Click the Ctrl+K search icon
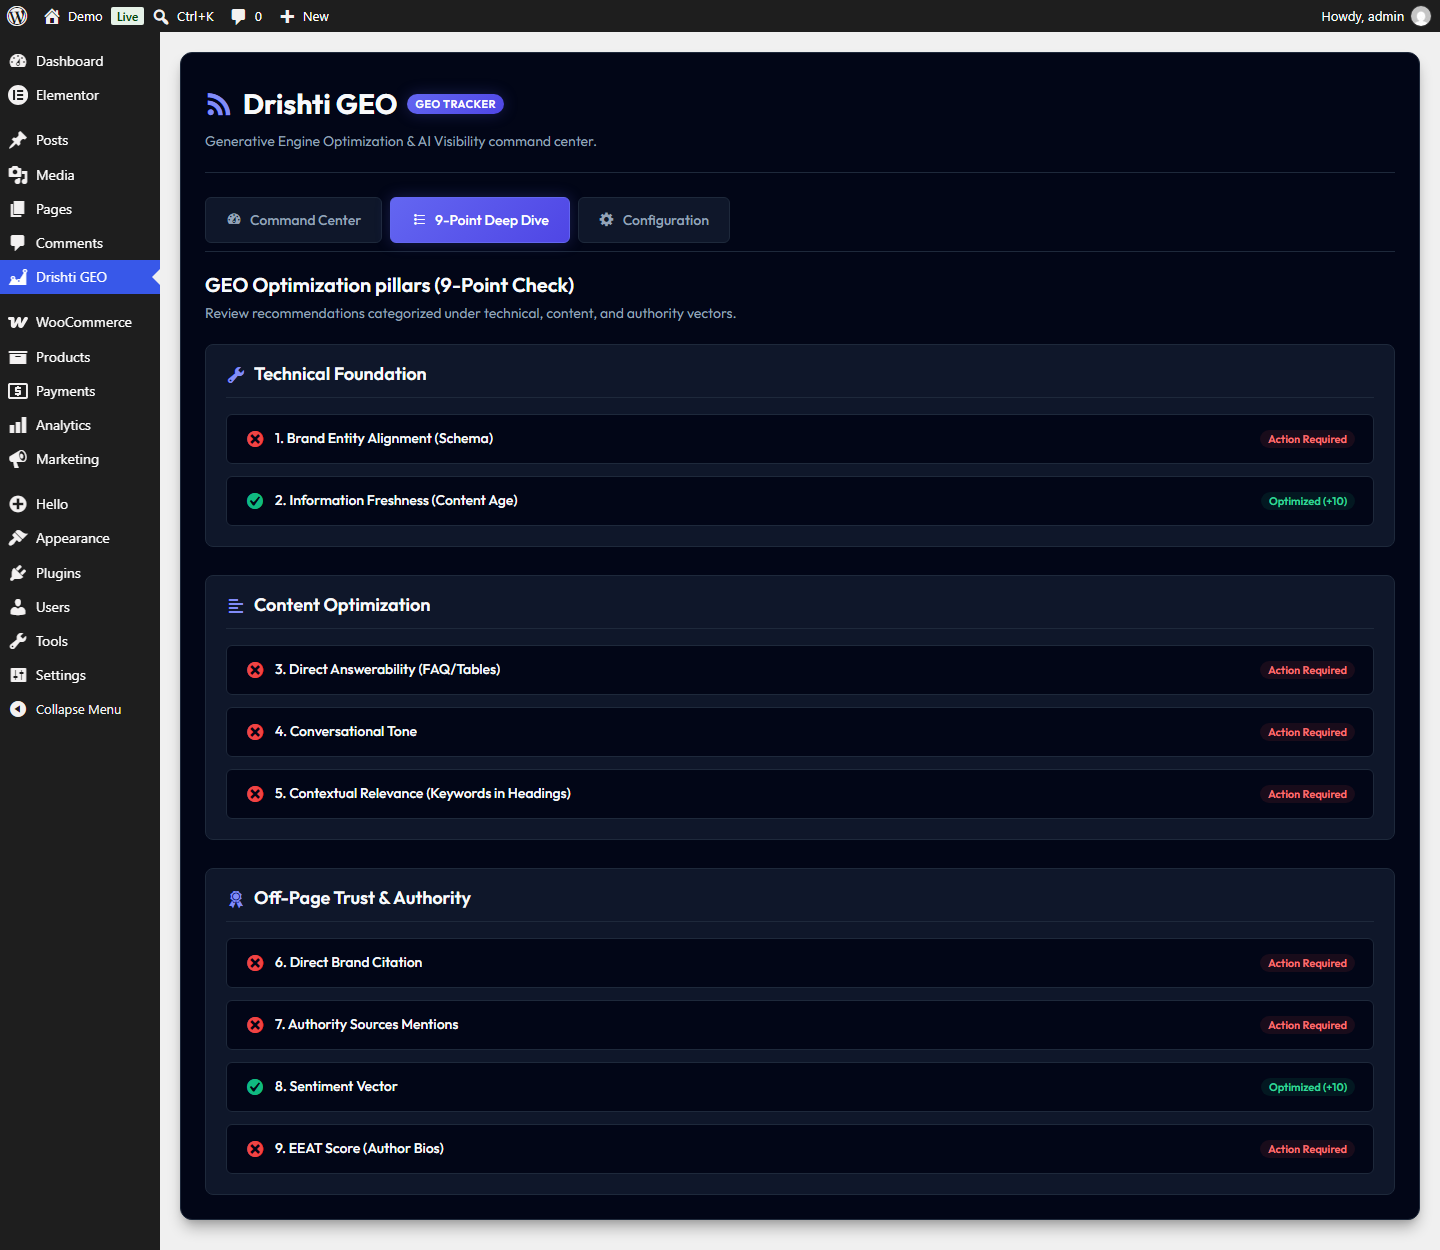The width and height of the screenshot is (1440, 1250). click(x=161, y=16)
